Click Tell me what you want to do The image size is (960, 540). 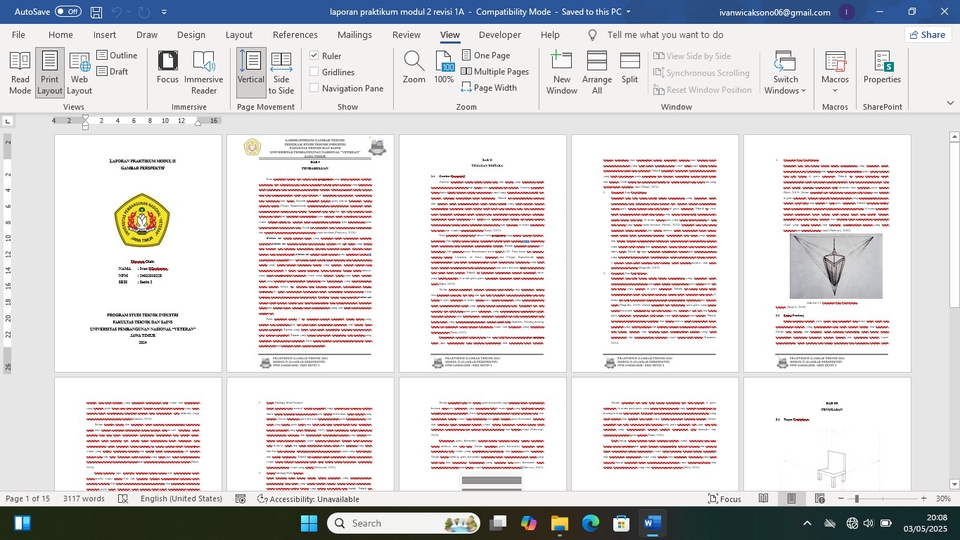[x=665, y=35]
